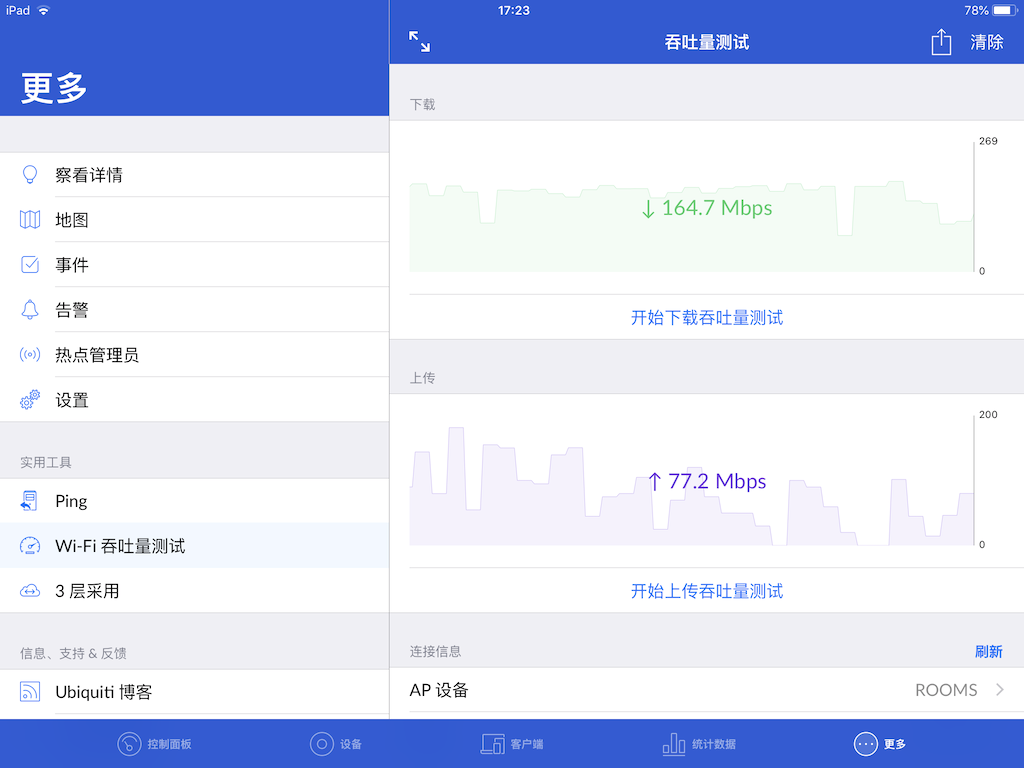Tap the ROOMS value in AP 设备 row
Screen dimensions: 1024x768
946,690
